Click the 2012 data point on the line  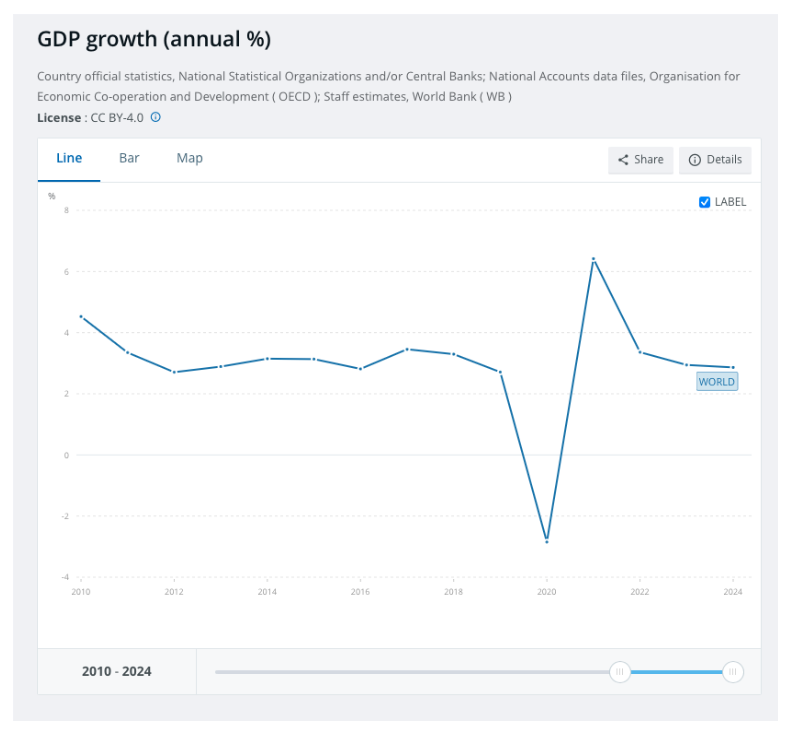pyautogui.click(x=174, y=372)
